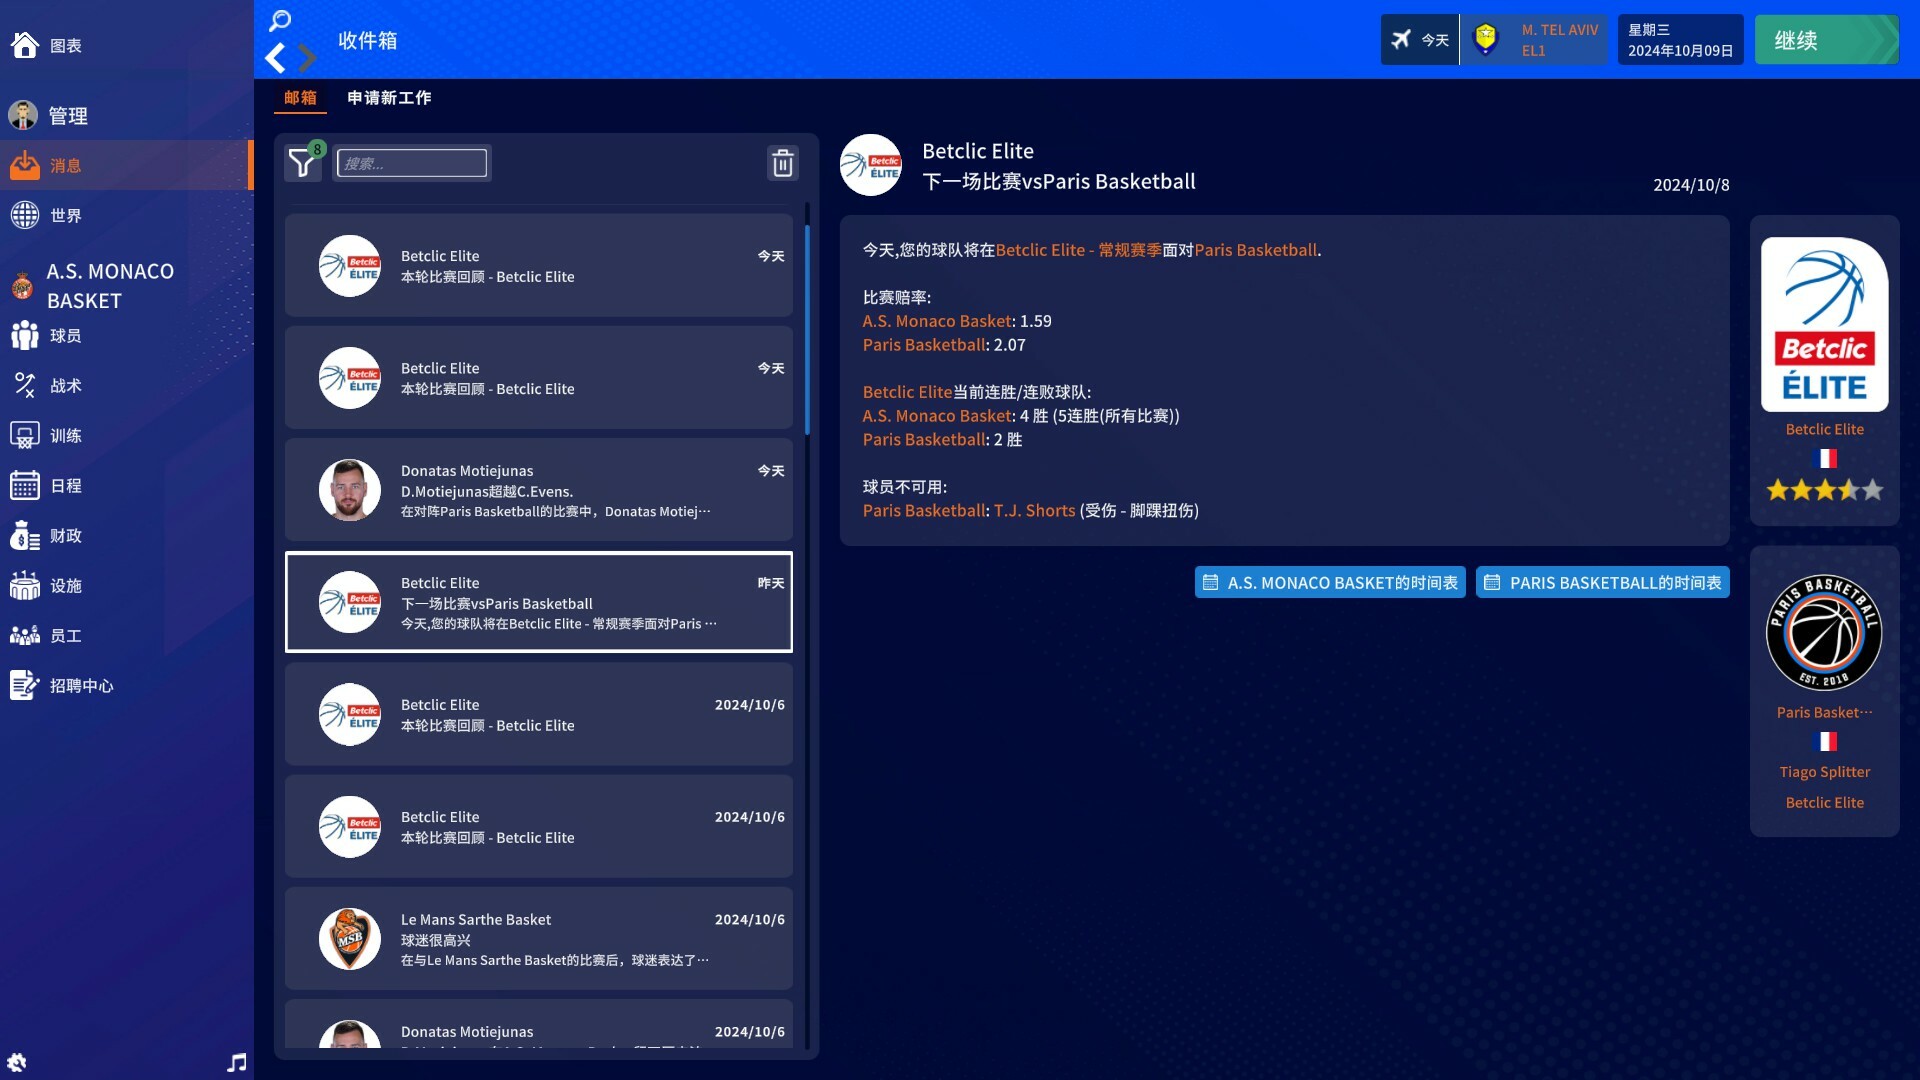Open the 球员 (Players) panel in sidebar

pyautogui.click(x=66, y=335)
